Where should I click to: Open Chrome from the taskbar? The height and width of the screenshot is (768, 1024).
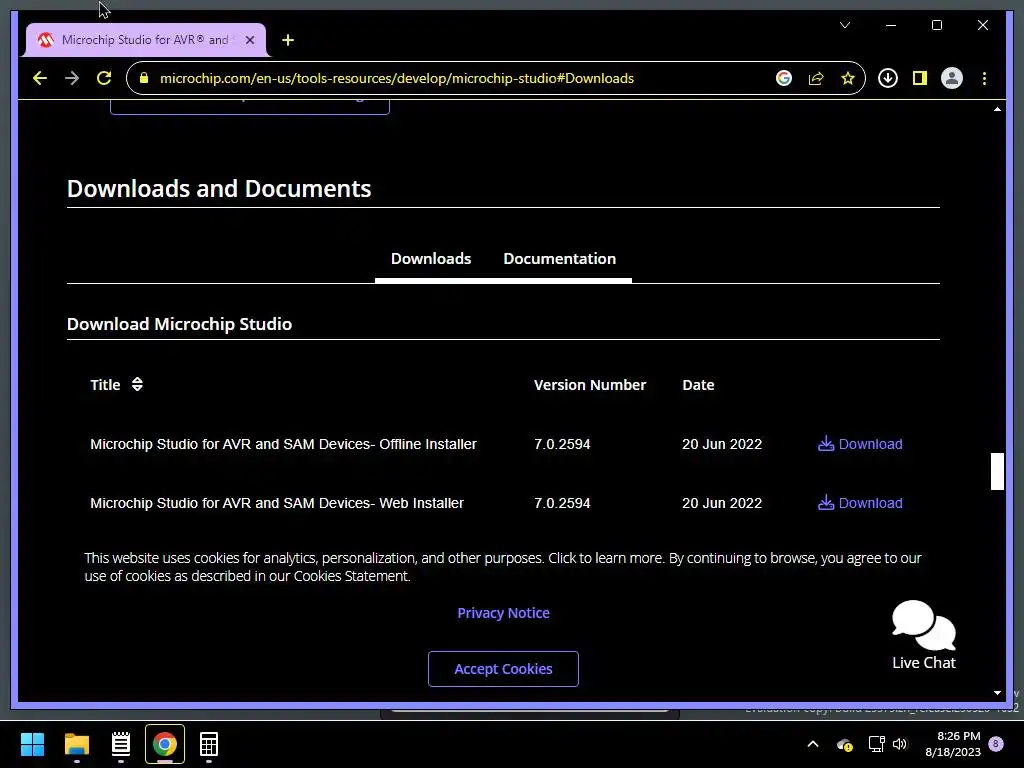(x=165, y=744)
